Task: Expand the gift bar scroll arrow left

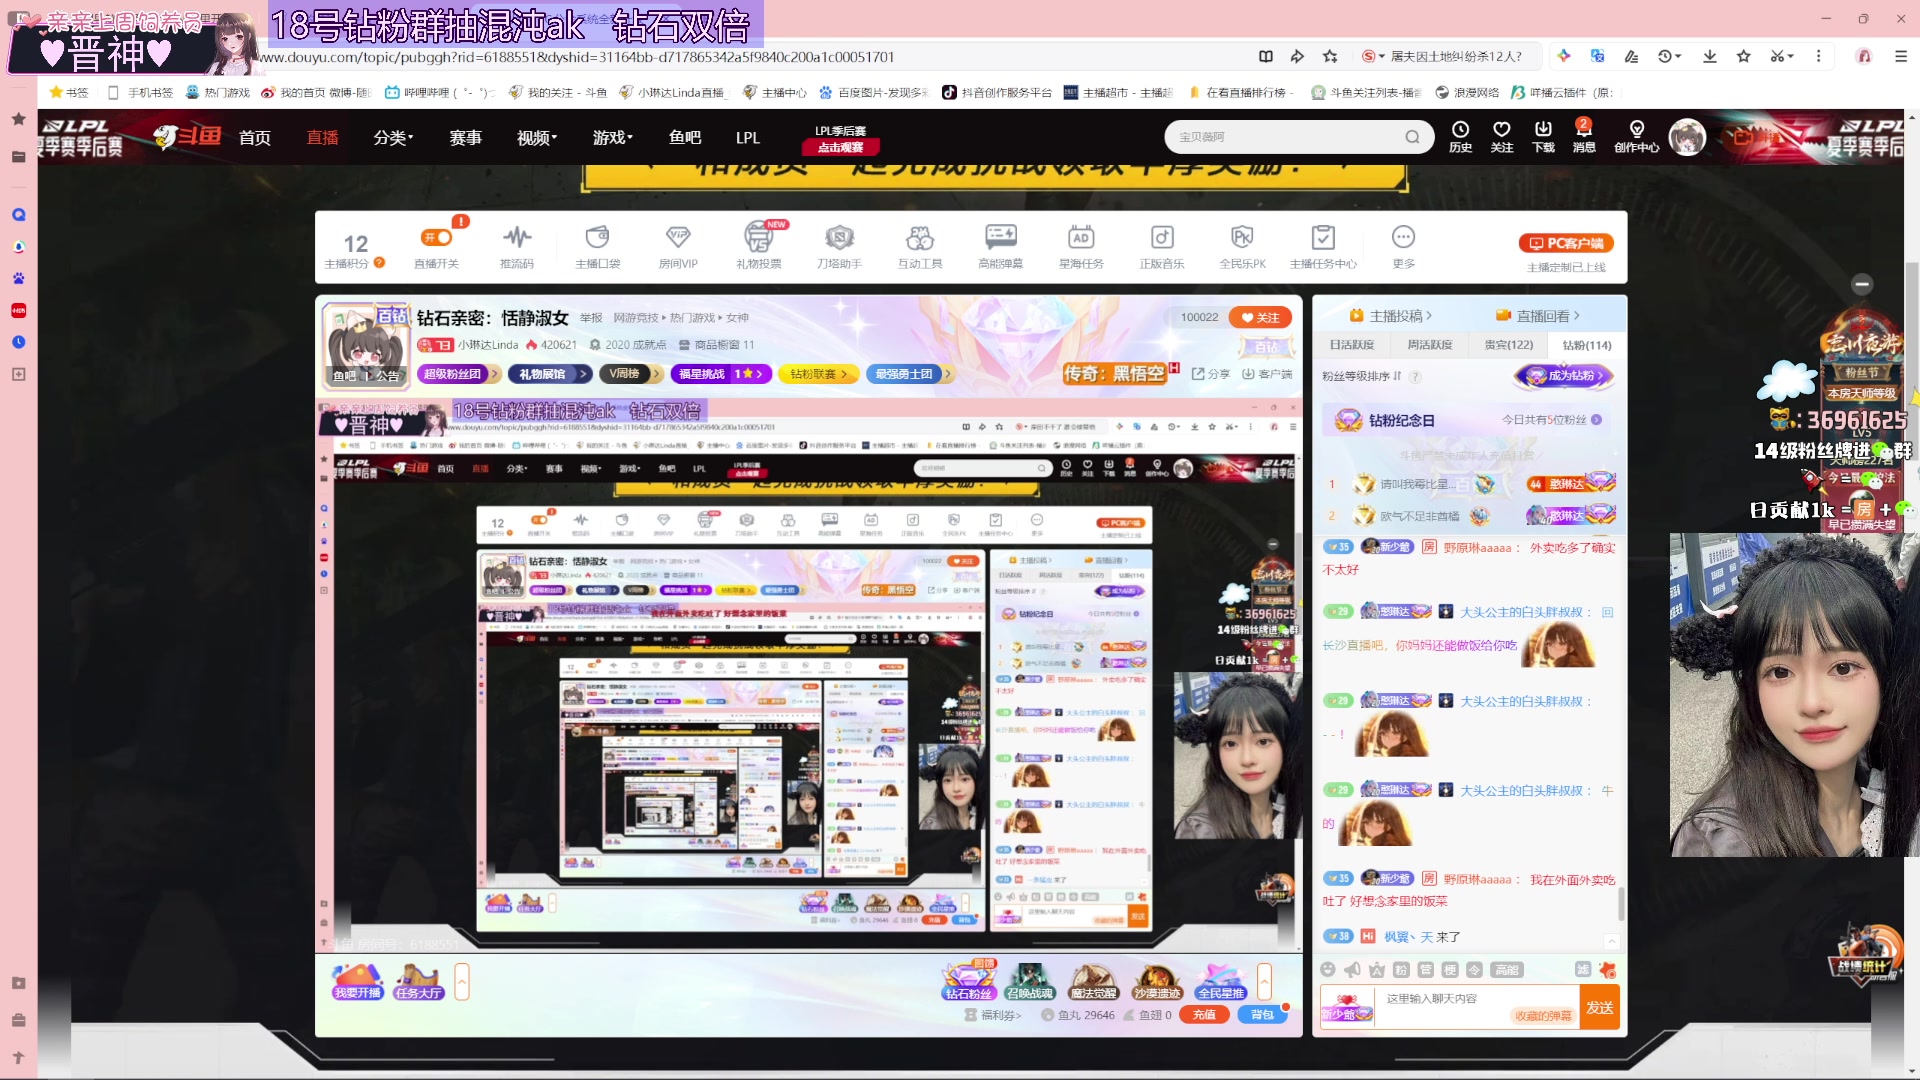Action: [462, 982]
